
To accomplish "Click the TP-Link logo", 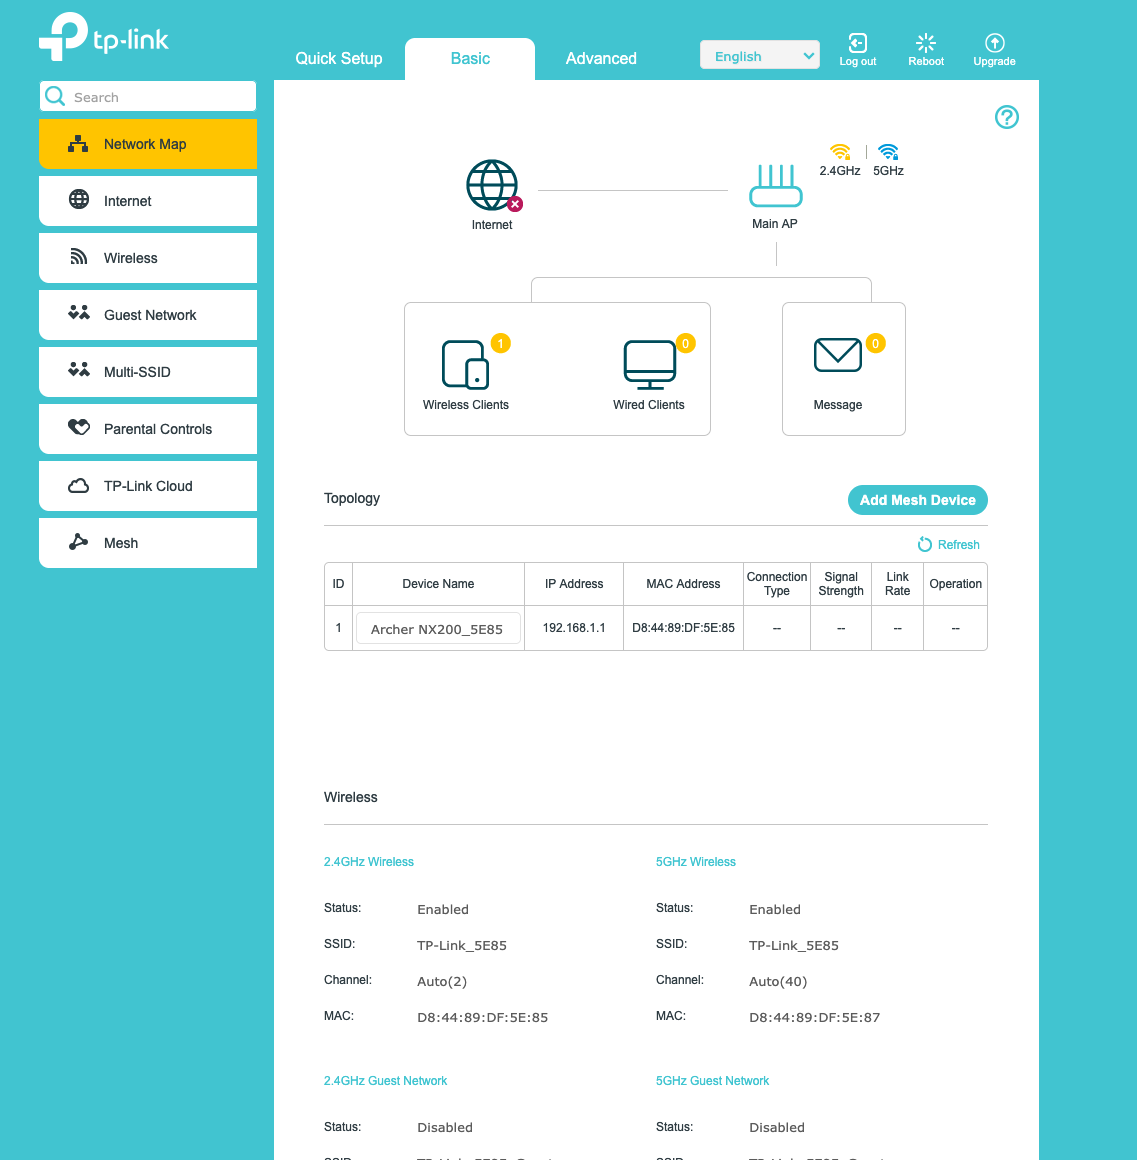I will point(104,36).
